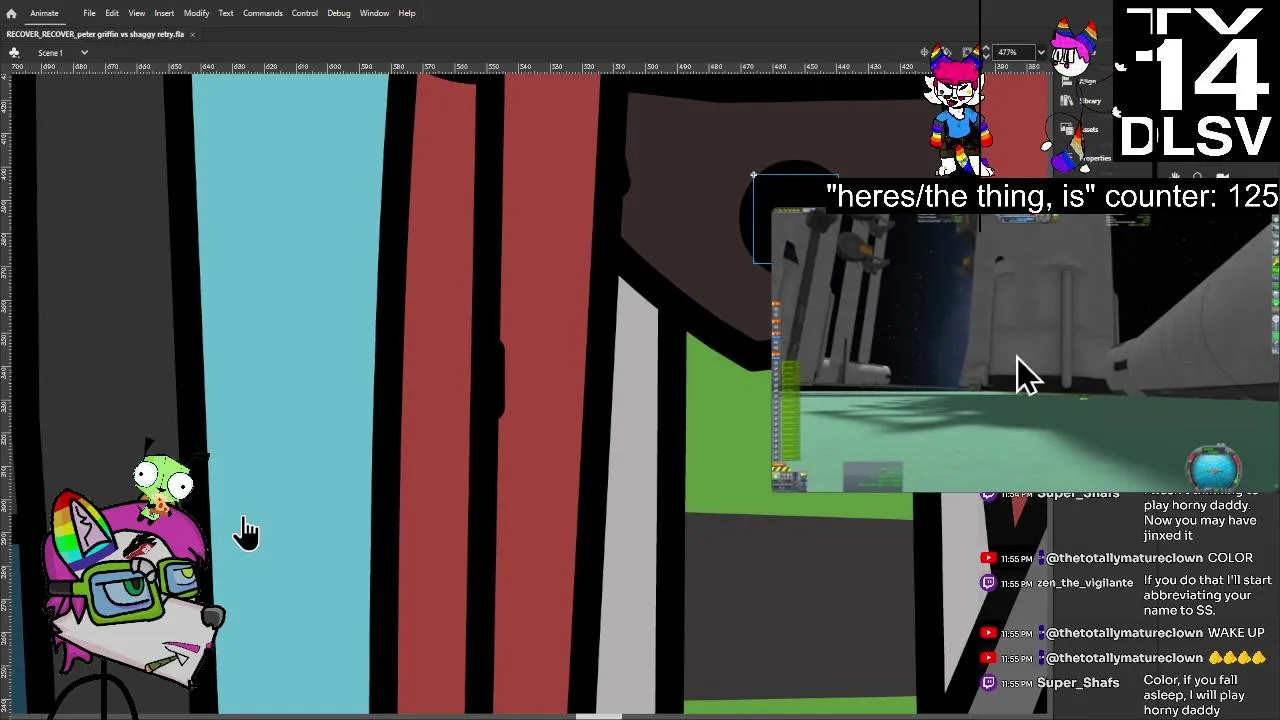1280x720 pixels.
Task: Select the Animate workspace tab
Action: 44,13
